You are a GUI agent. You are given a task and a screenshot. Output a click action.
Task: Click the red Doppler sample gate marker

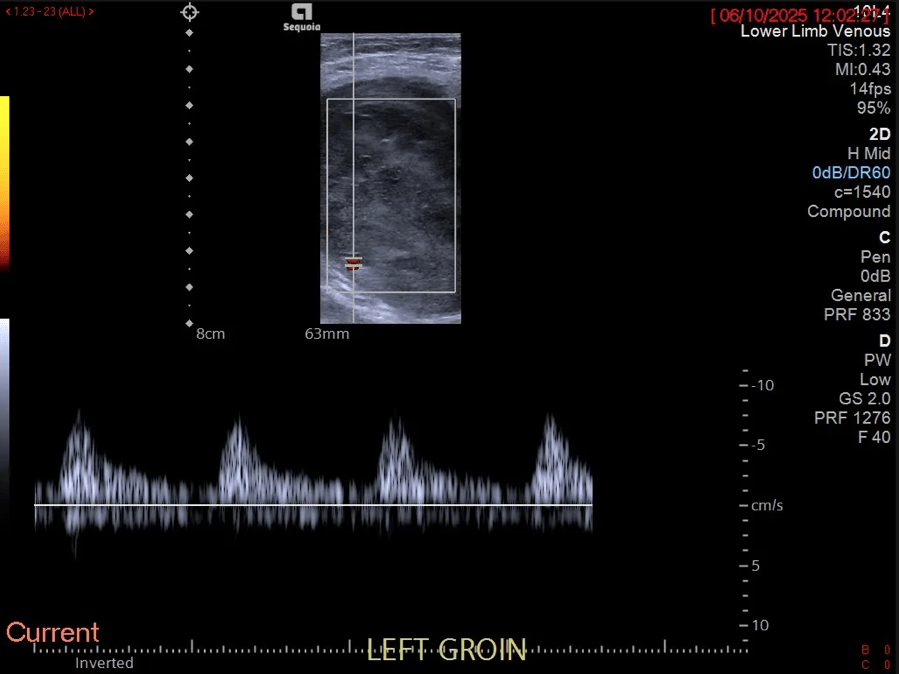point(353,263)
